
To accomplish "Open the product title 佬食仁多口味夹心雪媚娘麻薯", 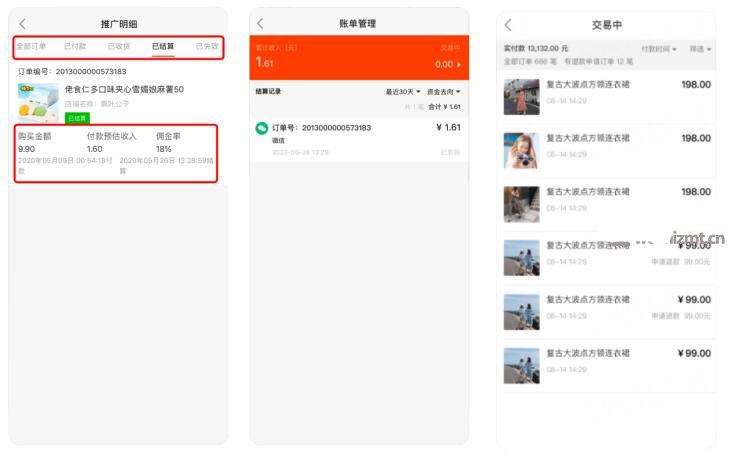I will coord(124,89).
